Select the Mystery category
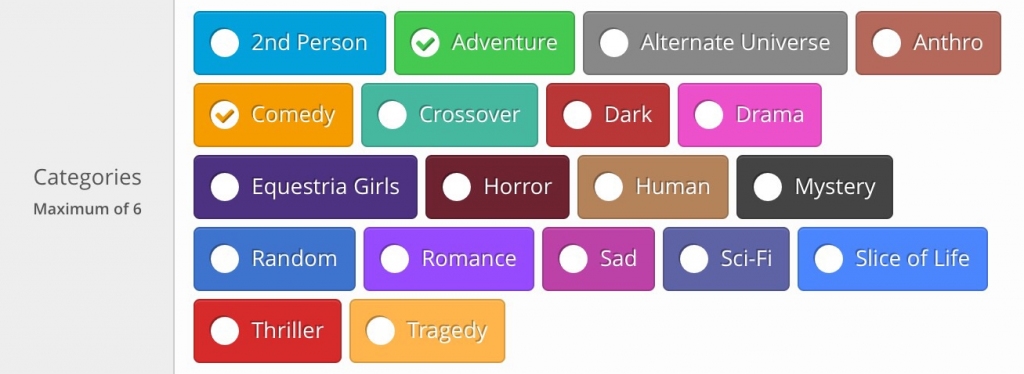1024x374 pixels. 814,187
